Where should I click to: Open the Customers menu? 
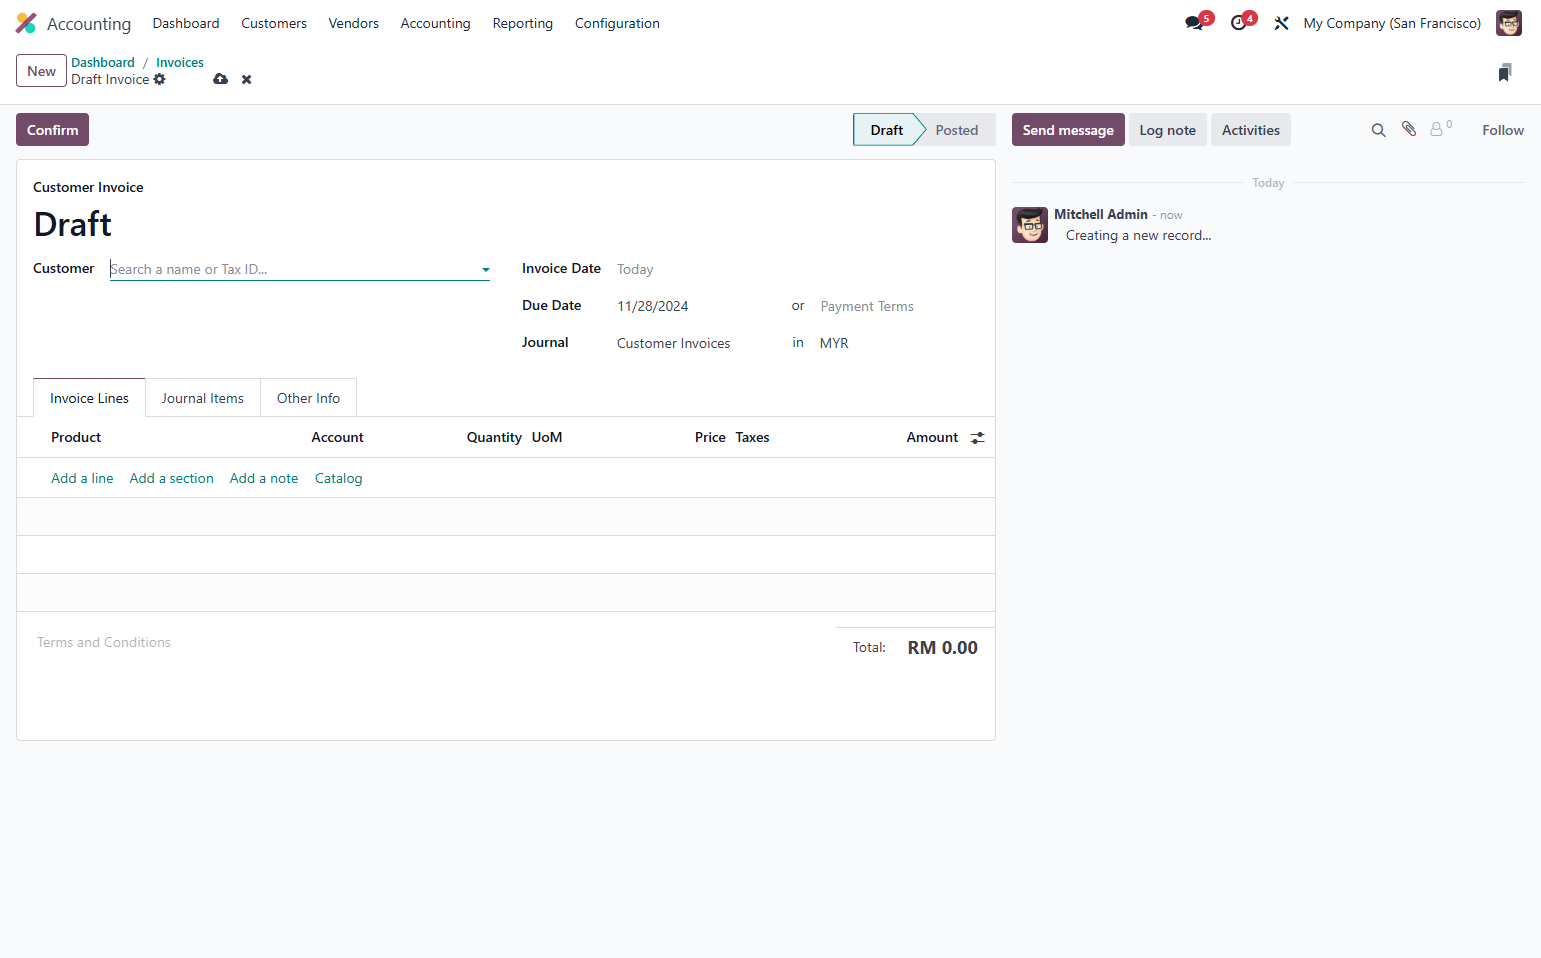(274, 23)
